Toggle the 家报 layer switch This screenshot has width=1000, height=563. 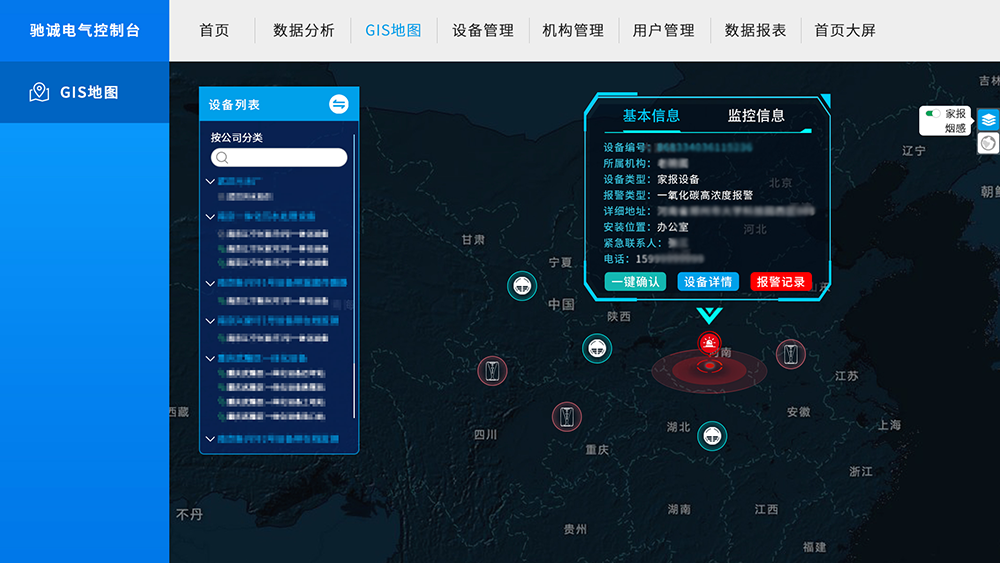[932, 114]
